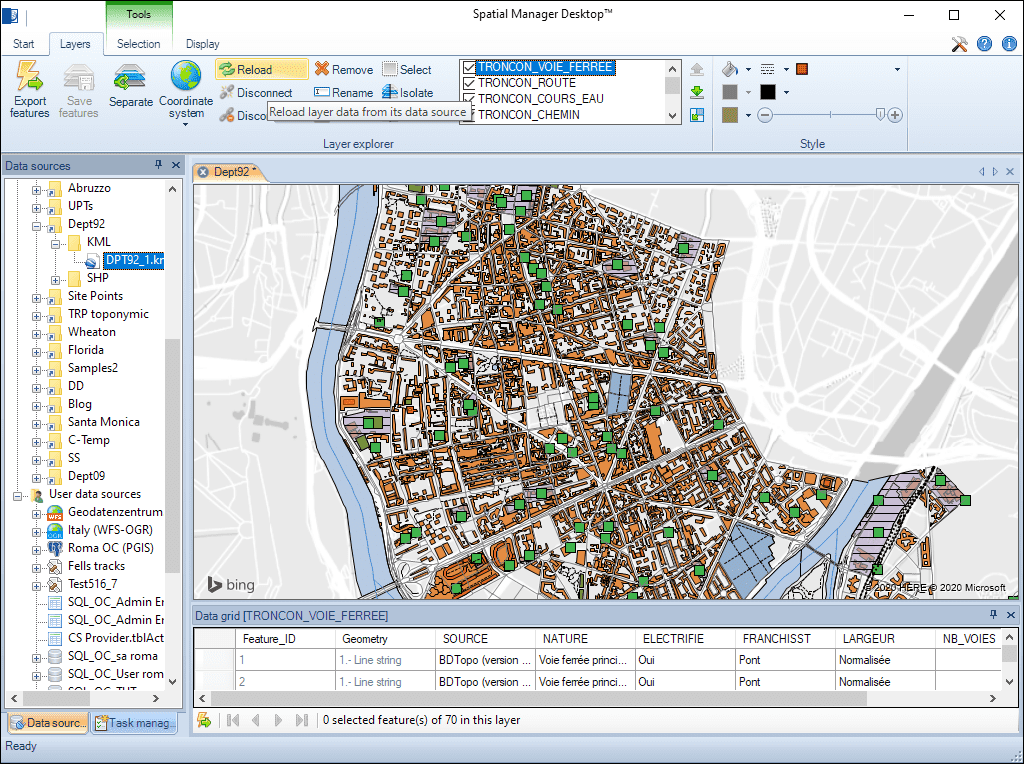Click the data grid horizontal scrollbar
1024x764 pixels.
tap(539, 698)
